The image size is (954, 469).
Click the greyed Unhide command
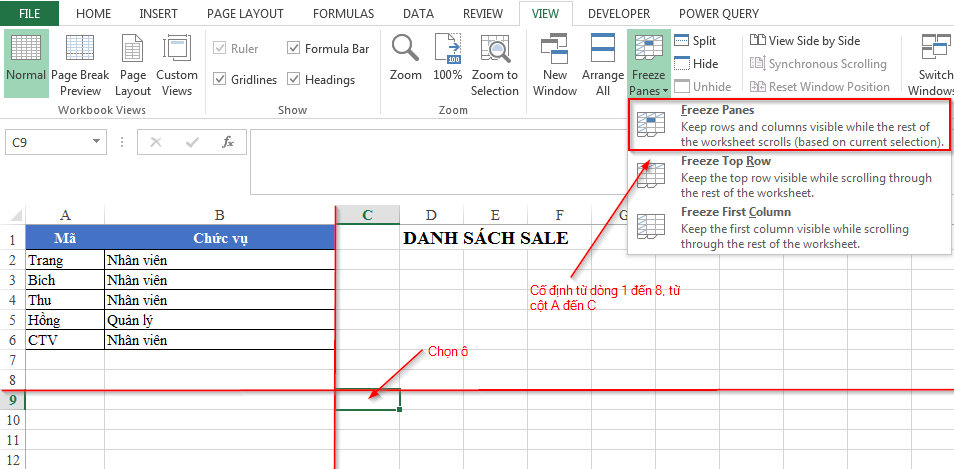(x=703, y=86)
